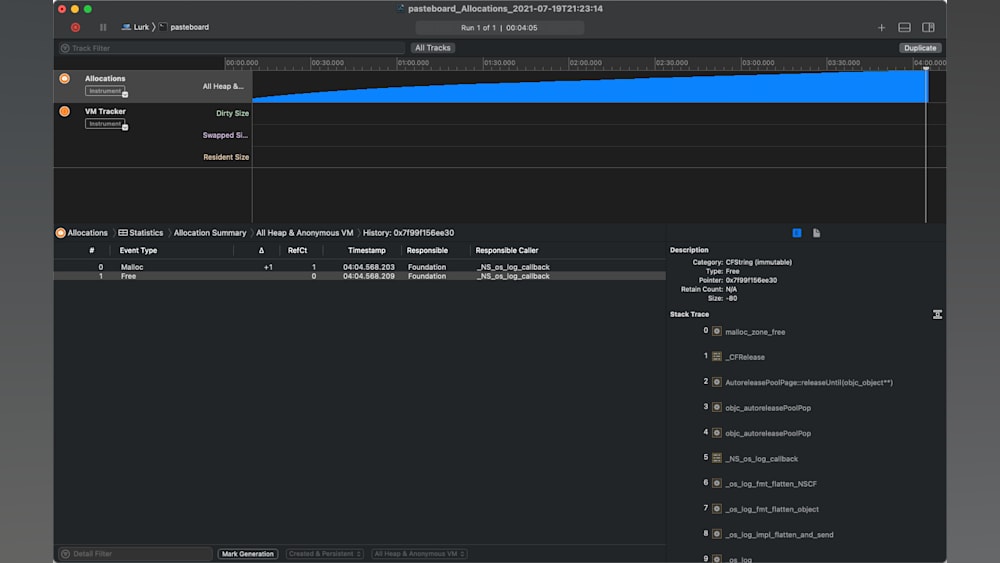
Task: Open the Created & Persistent dropdown
Action: click(325, 553)
